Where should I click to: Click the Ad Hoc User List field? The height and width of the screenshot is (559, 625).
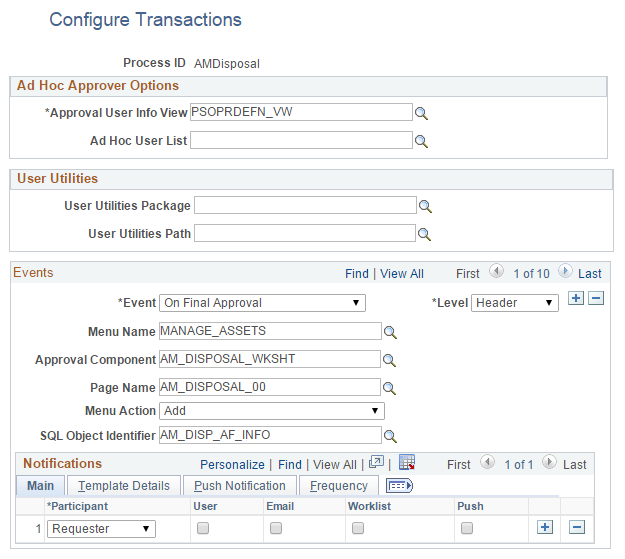tap(301, 140)
